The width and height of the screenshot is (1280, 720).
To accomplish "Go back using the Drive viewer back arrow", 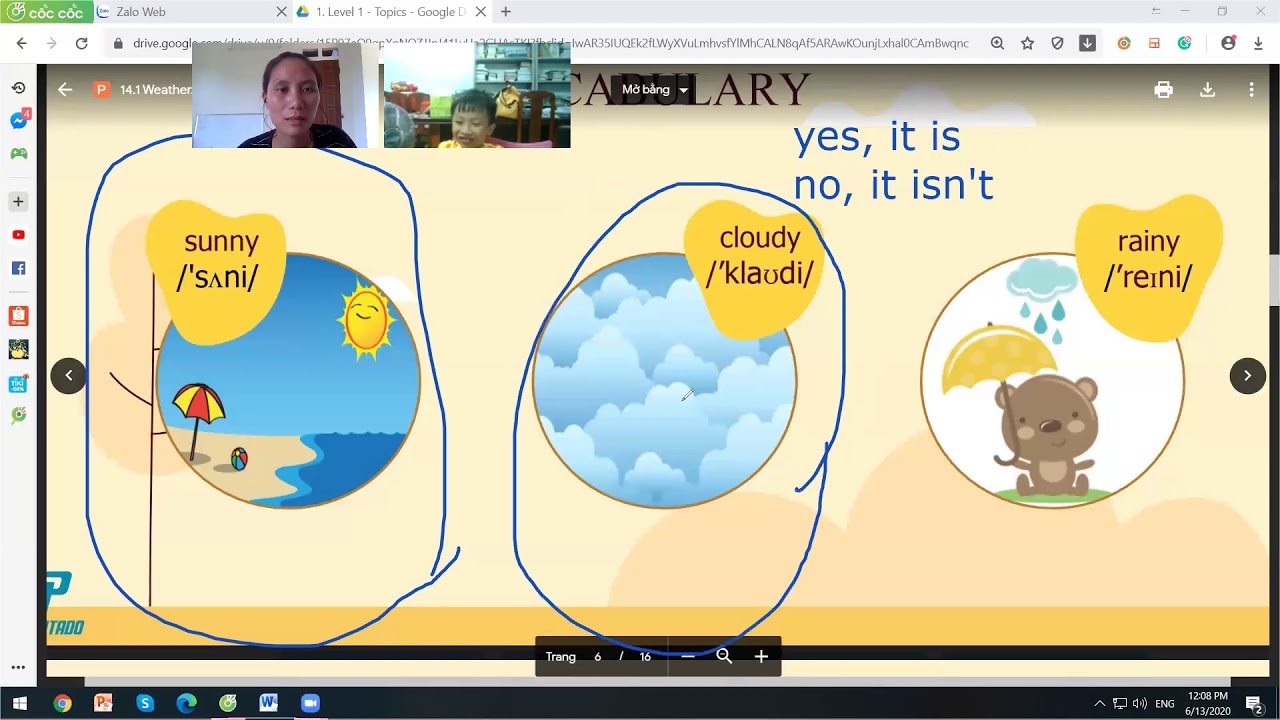I will point(65,90).
